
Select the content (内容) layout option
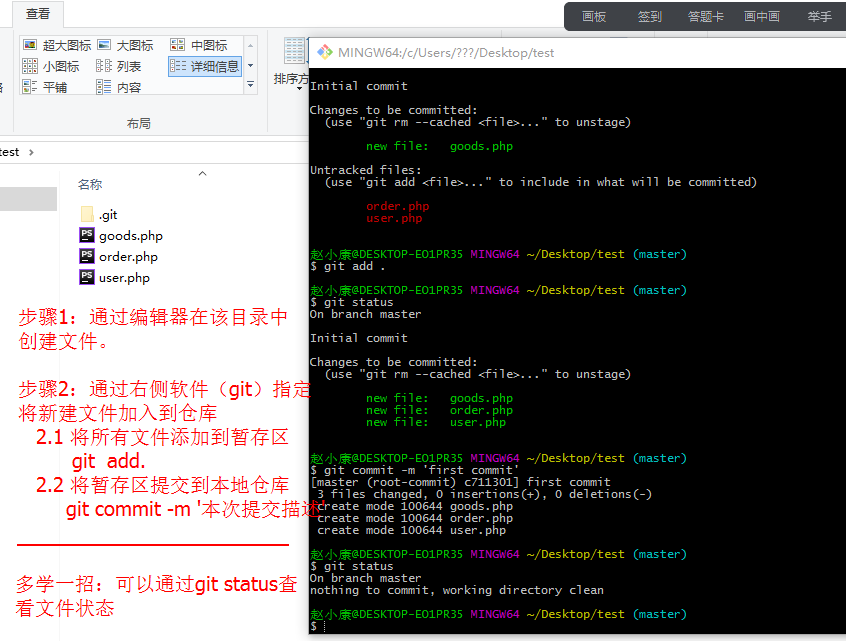click(x=119, y=87)
